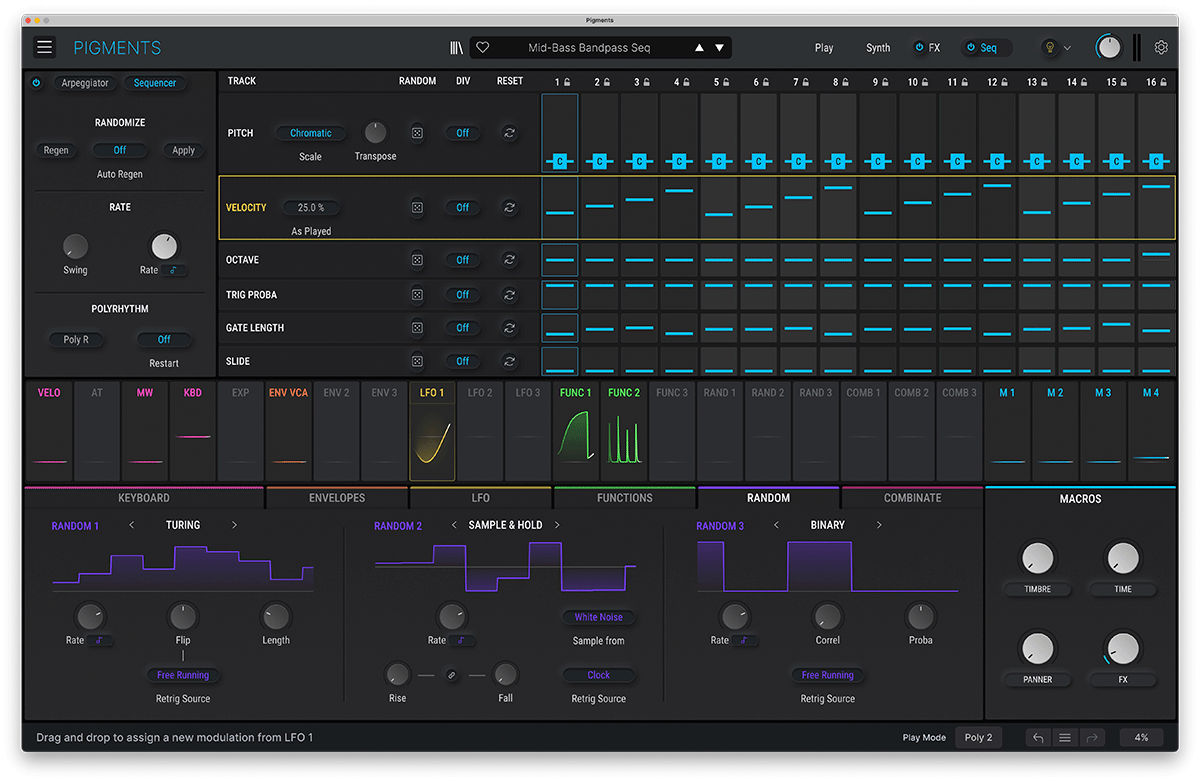Click the undo arrow in status bar

1038,738
